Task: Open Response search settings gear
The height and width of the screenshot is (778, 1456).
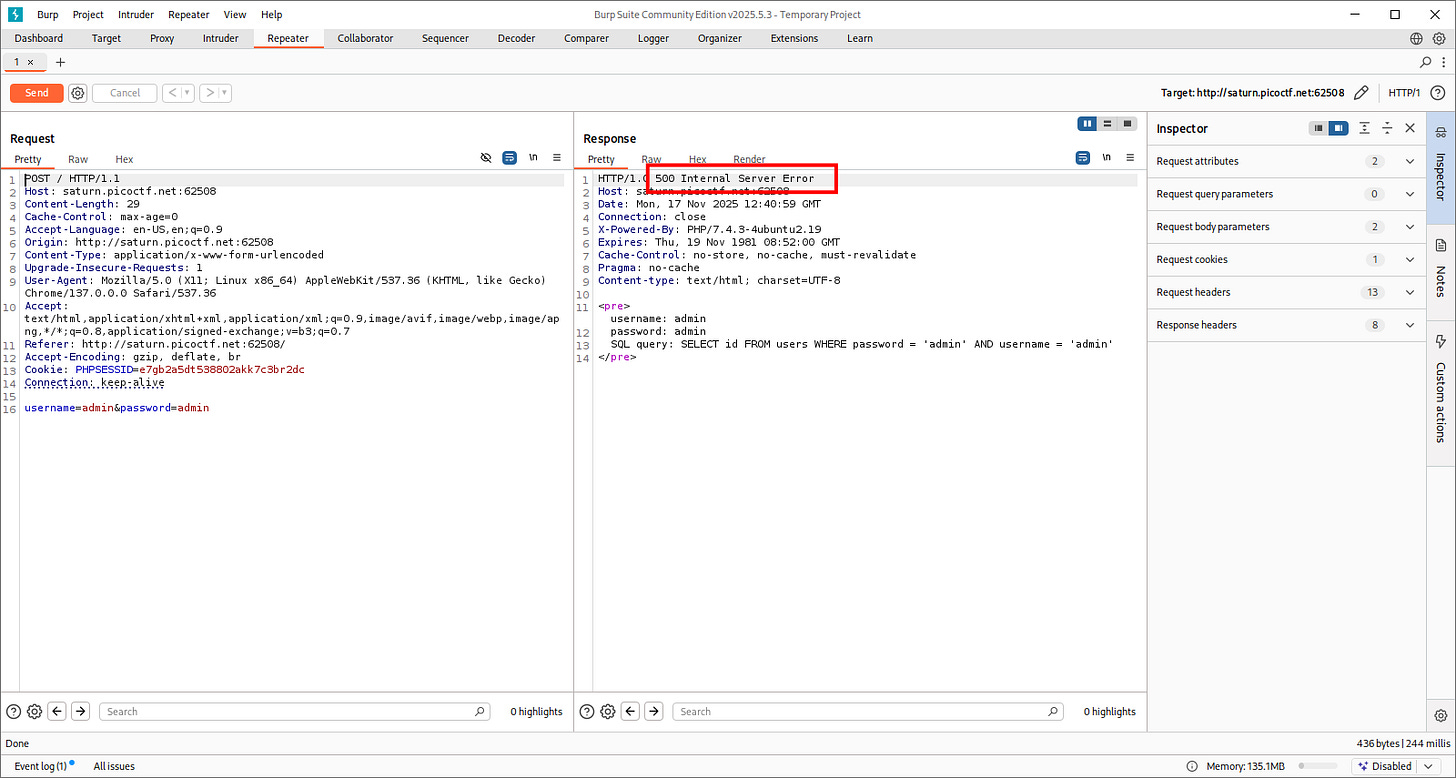Action: [x=608, y=712]
